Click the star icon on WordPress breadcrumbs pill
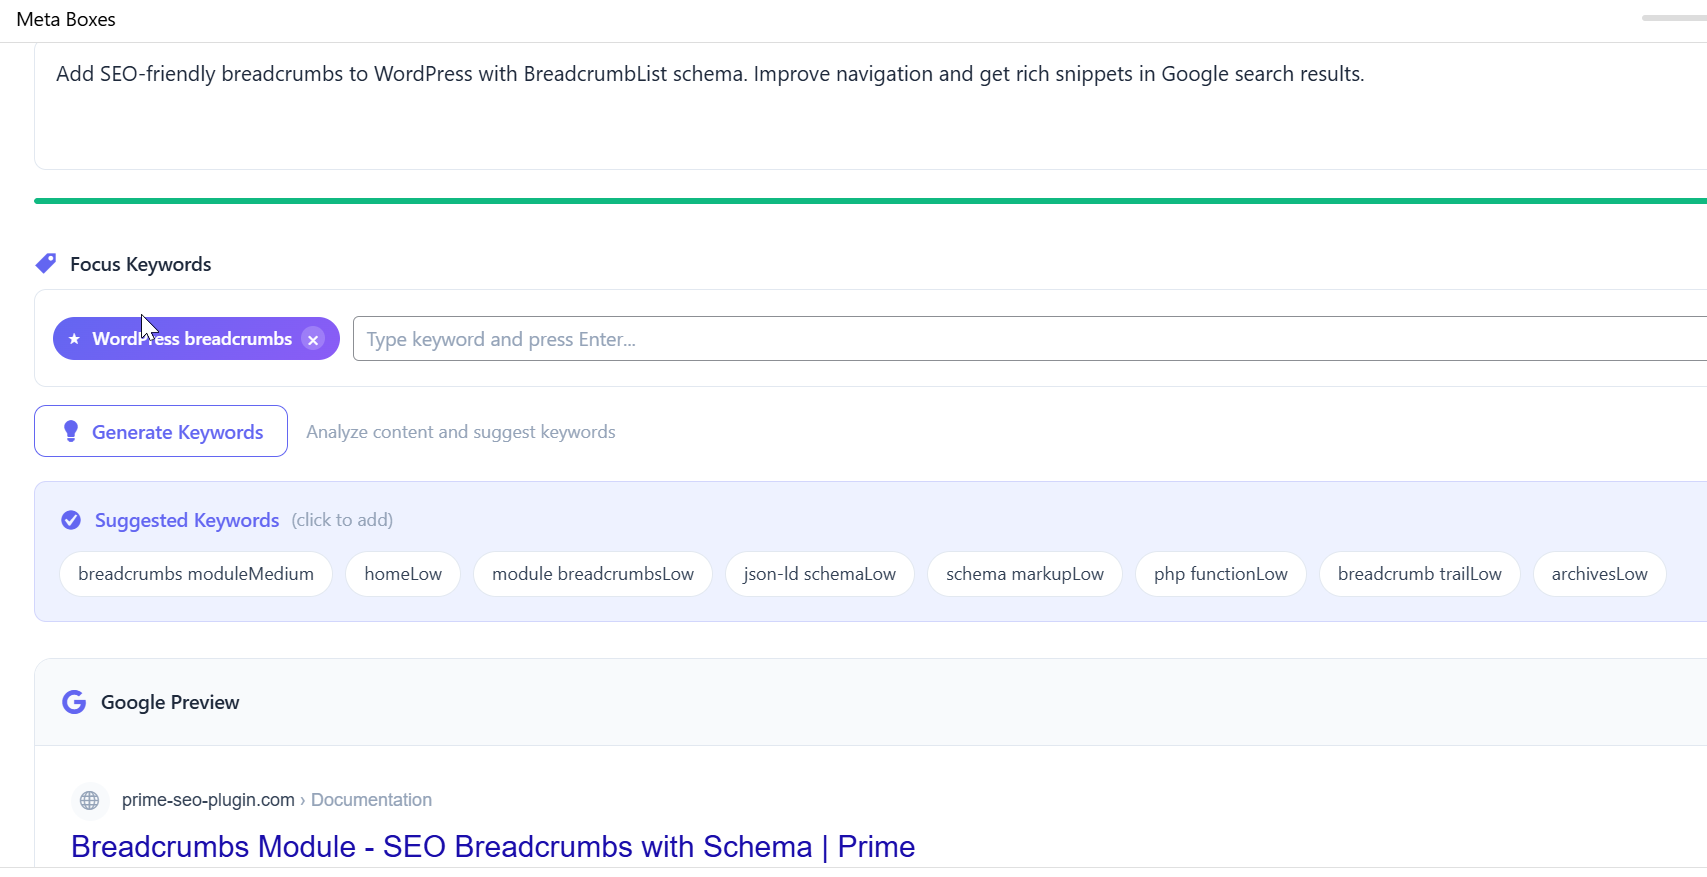The image size is (1707, 877). pyautogui.click(x=73, y=338)
